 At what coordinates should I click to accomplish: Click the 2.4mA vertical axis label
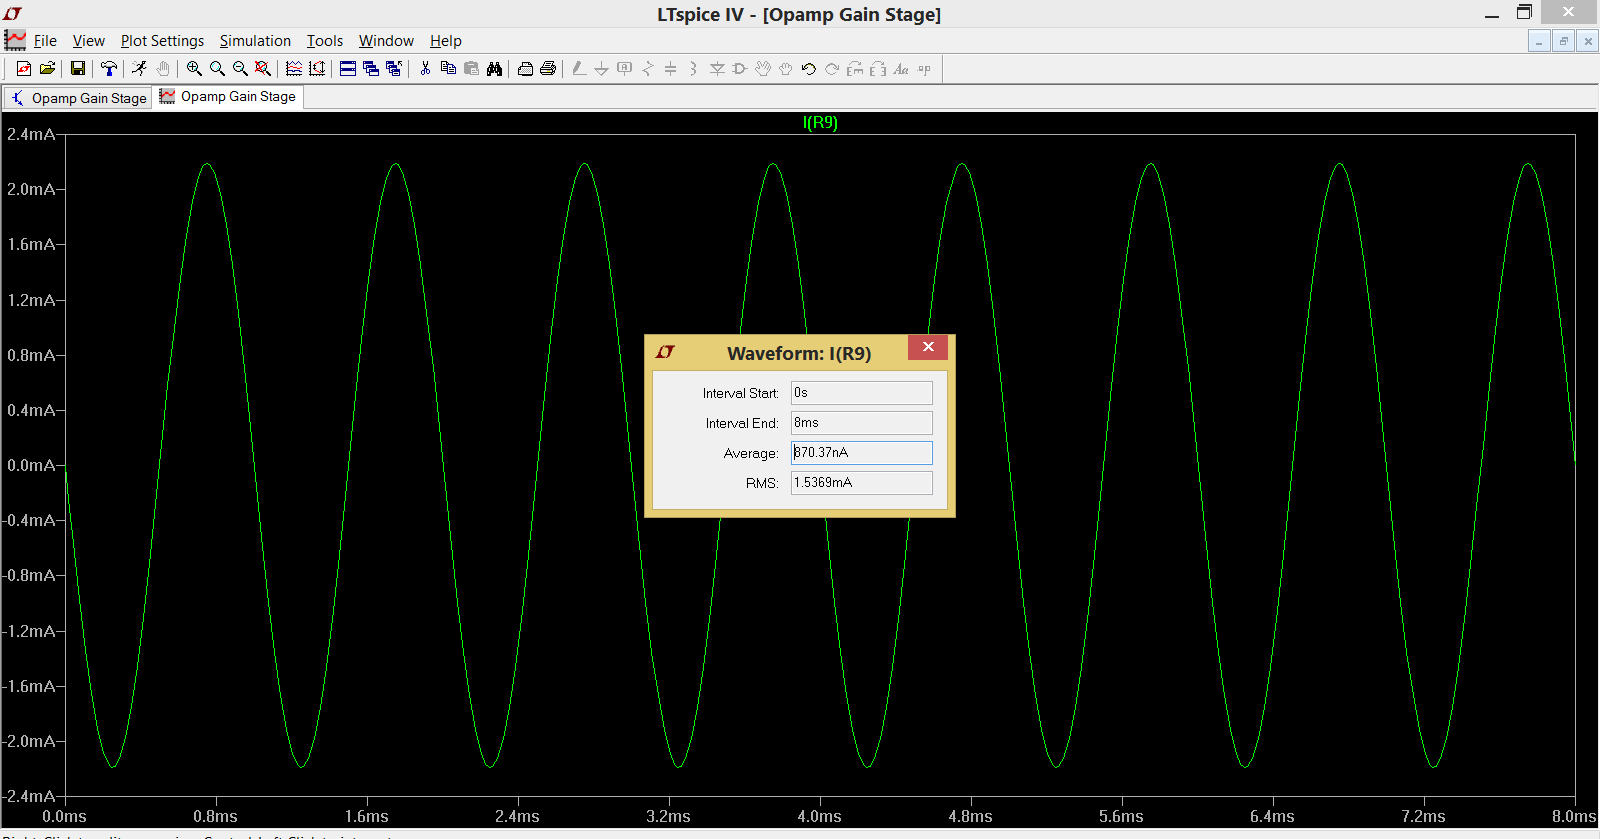[x=31, y=134]
